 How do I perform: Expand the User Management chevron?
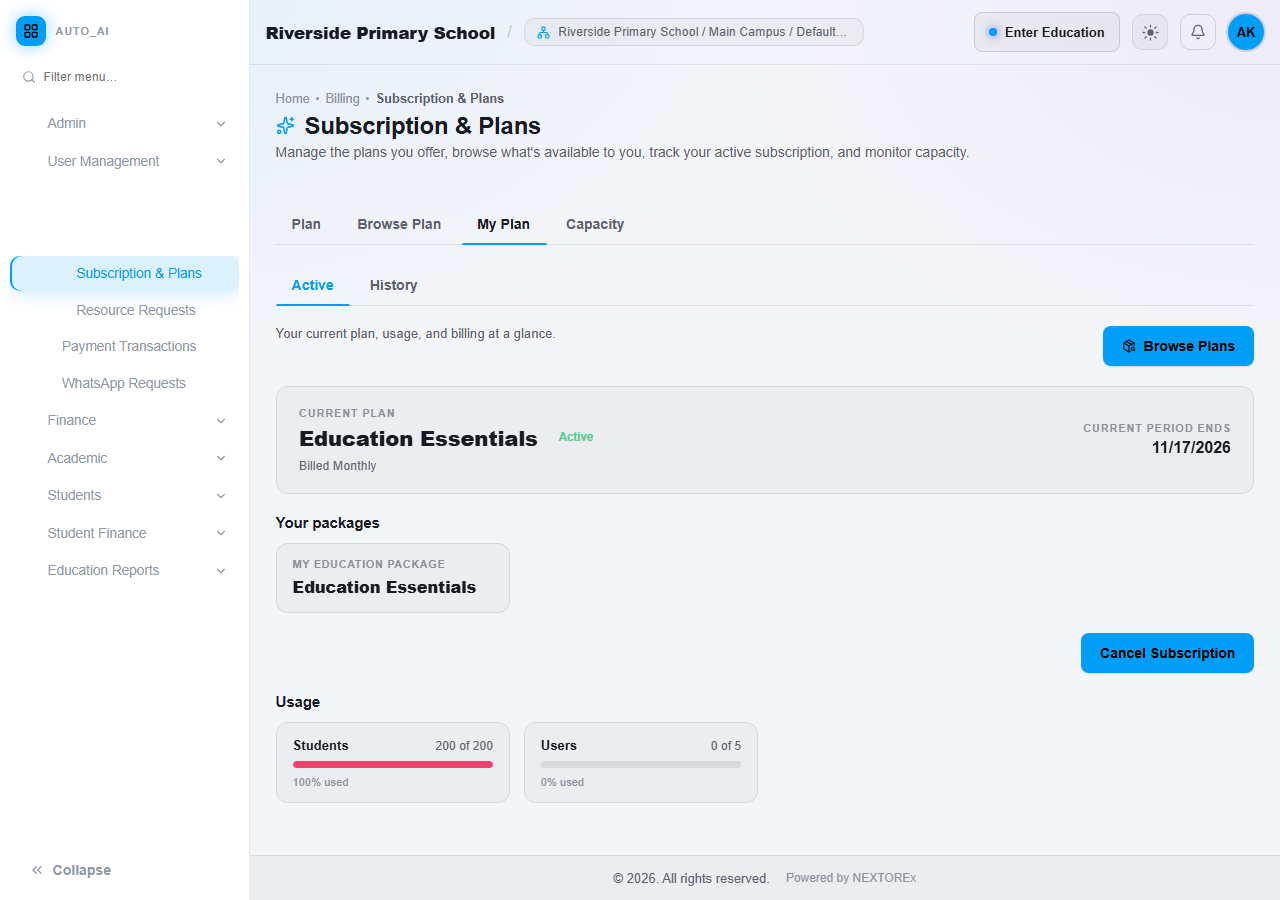pos(221,161)
